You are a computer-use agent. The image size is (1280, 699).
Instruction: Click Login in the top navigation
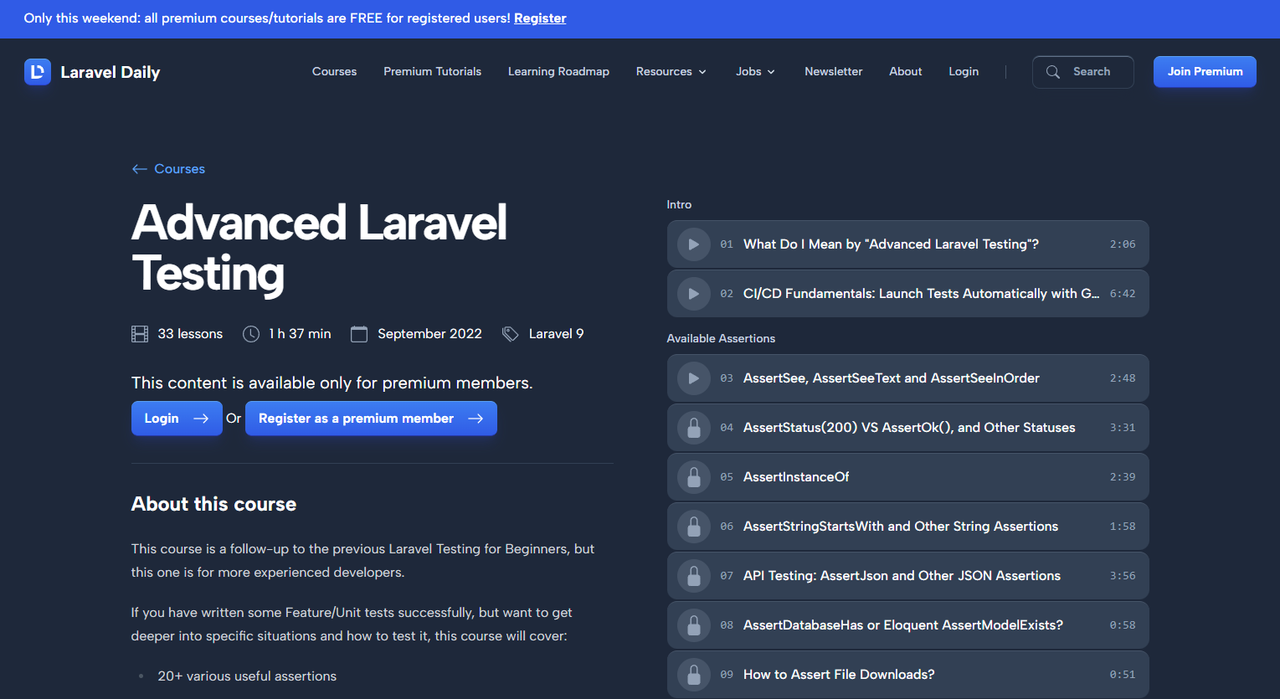point(964,72)
